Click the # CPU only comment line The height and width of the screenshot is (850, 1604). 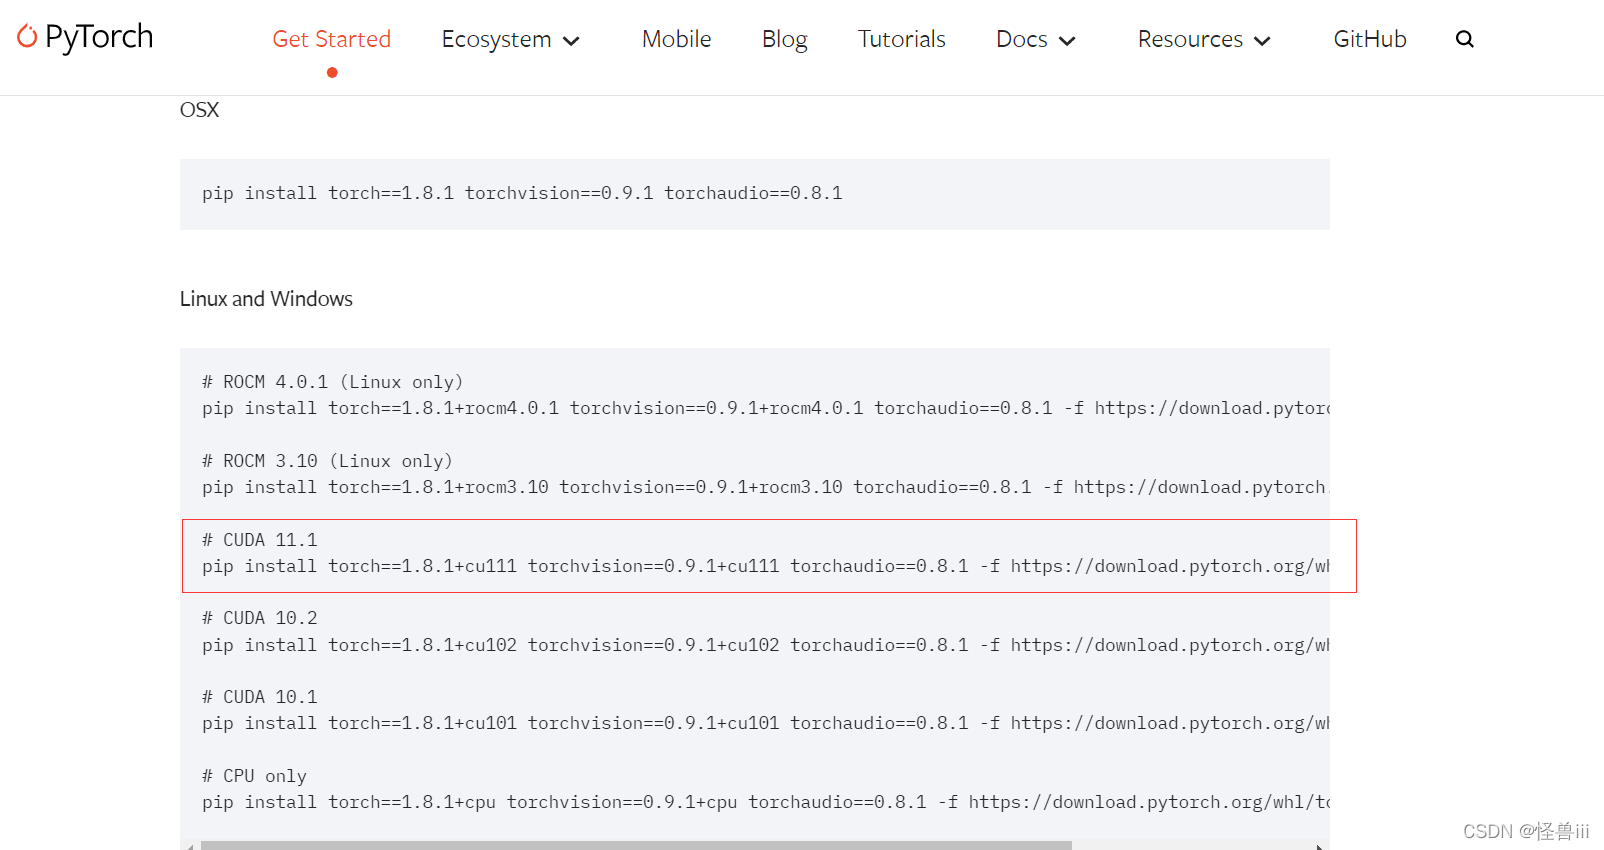coord(254,776)
